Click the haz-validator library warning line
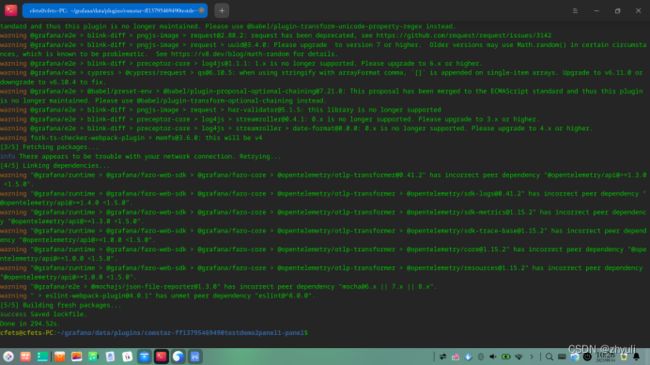This screenshot has height=365, width=650. [221, 110]
